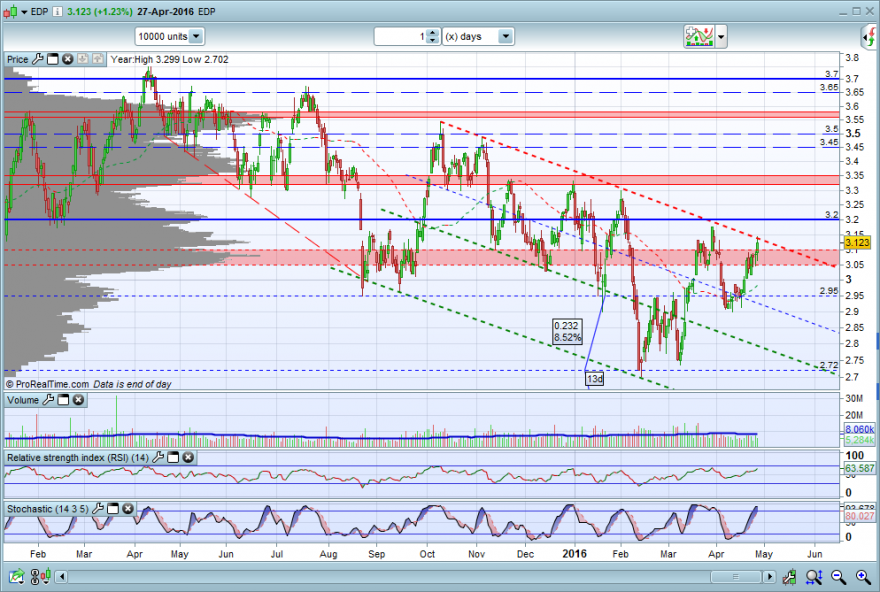The width and height of the screenshot is (880, 592).
Task: Zoom in with plus magnifier icon
Action: coord(863,576)
